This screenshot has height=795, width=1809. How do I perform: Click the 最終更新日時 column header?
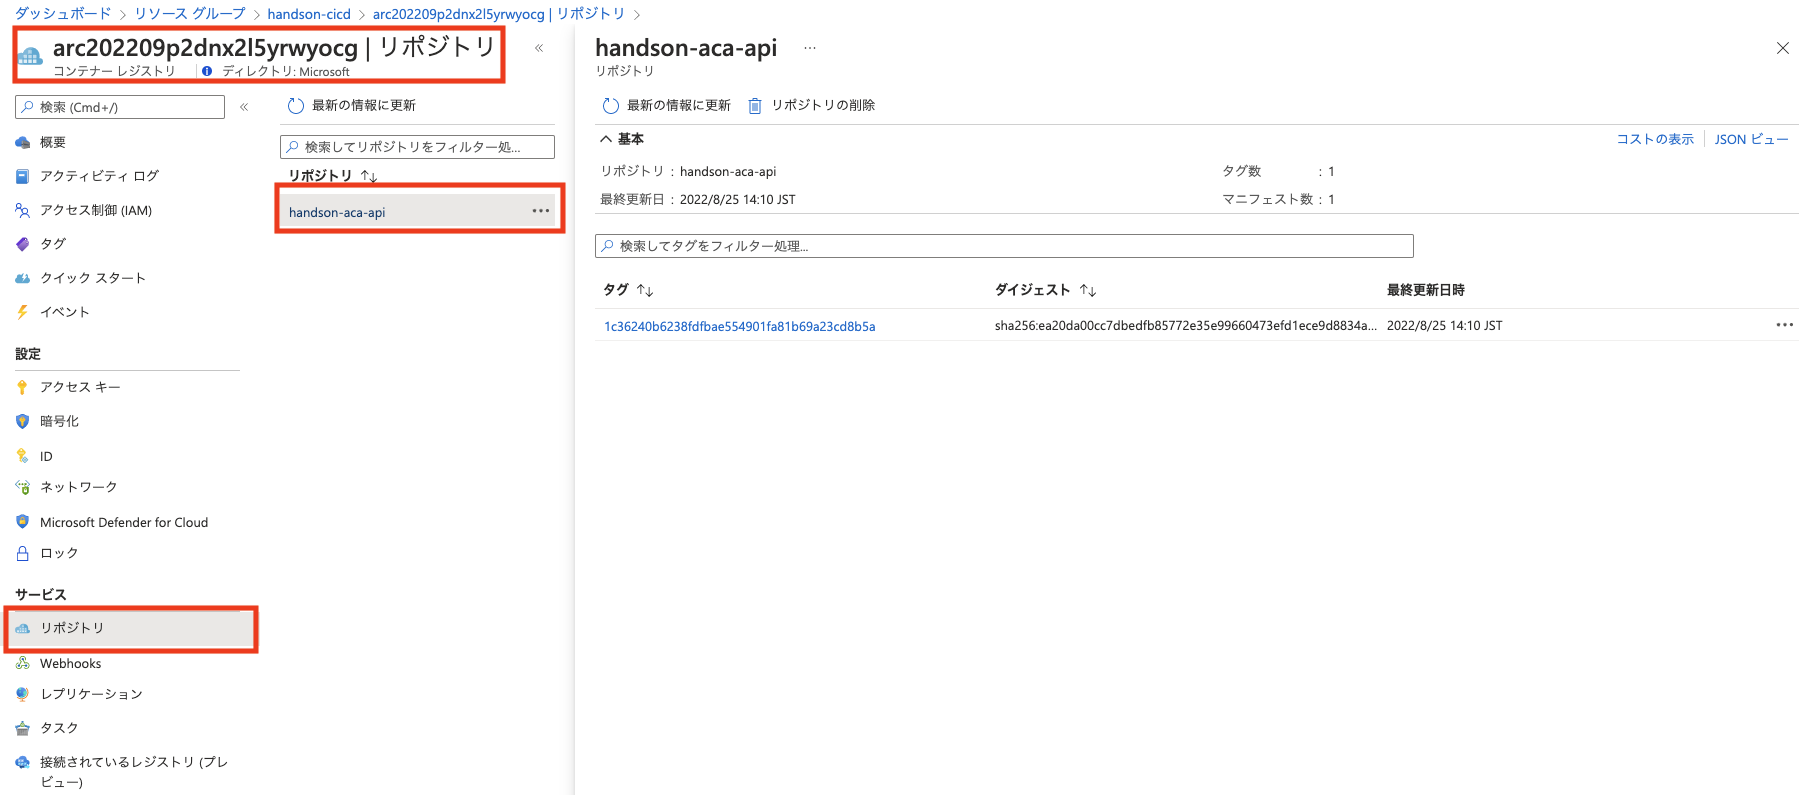[x=1425, y=290]
